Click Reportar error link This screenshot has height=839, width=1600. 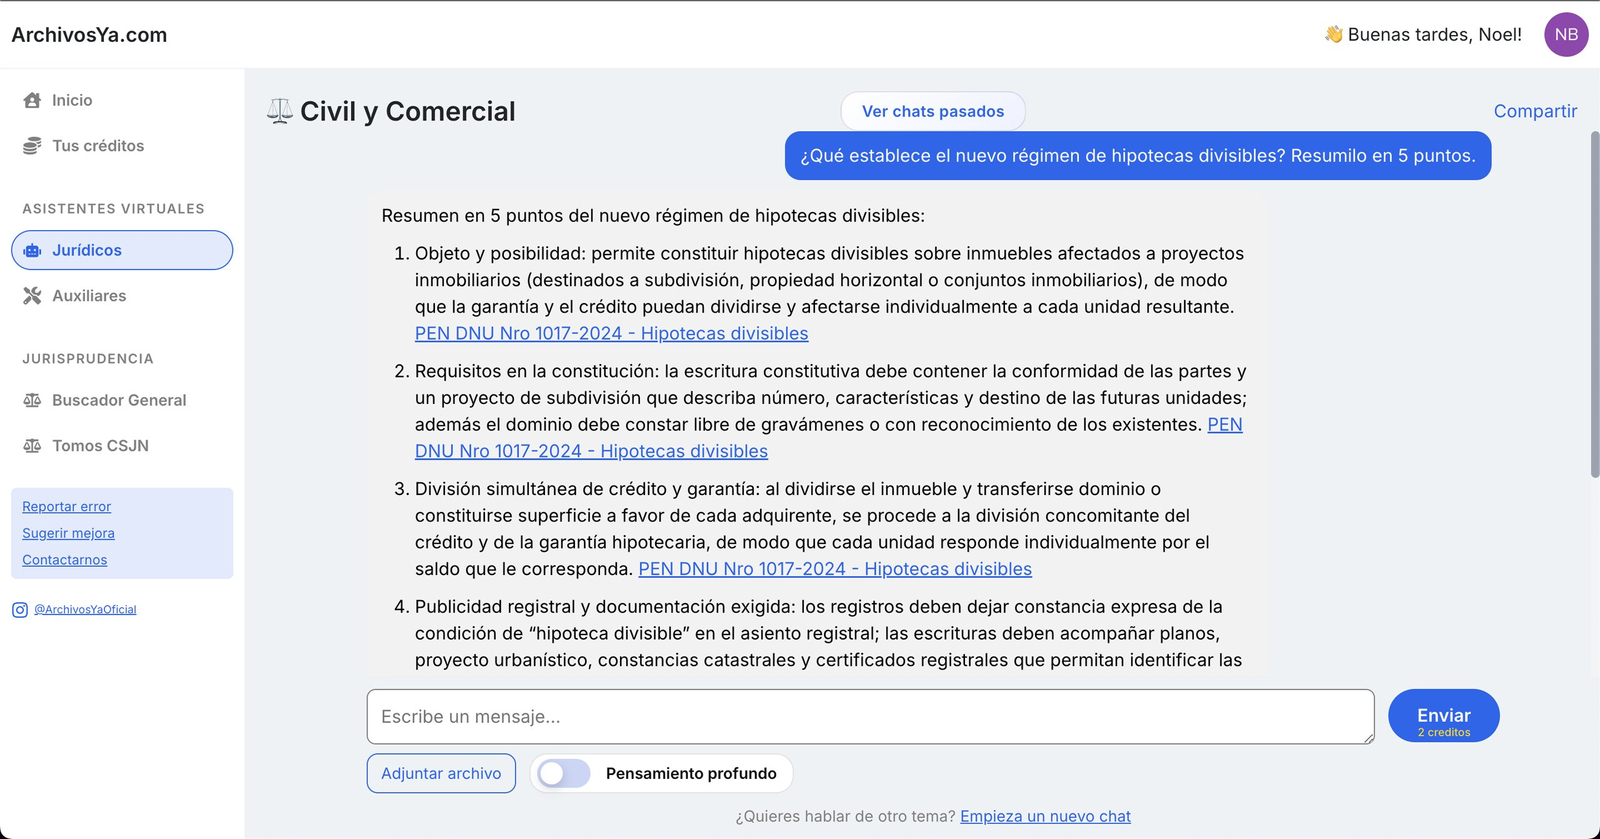(67, 507)
